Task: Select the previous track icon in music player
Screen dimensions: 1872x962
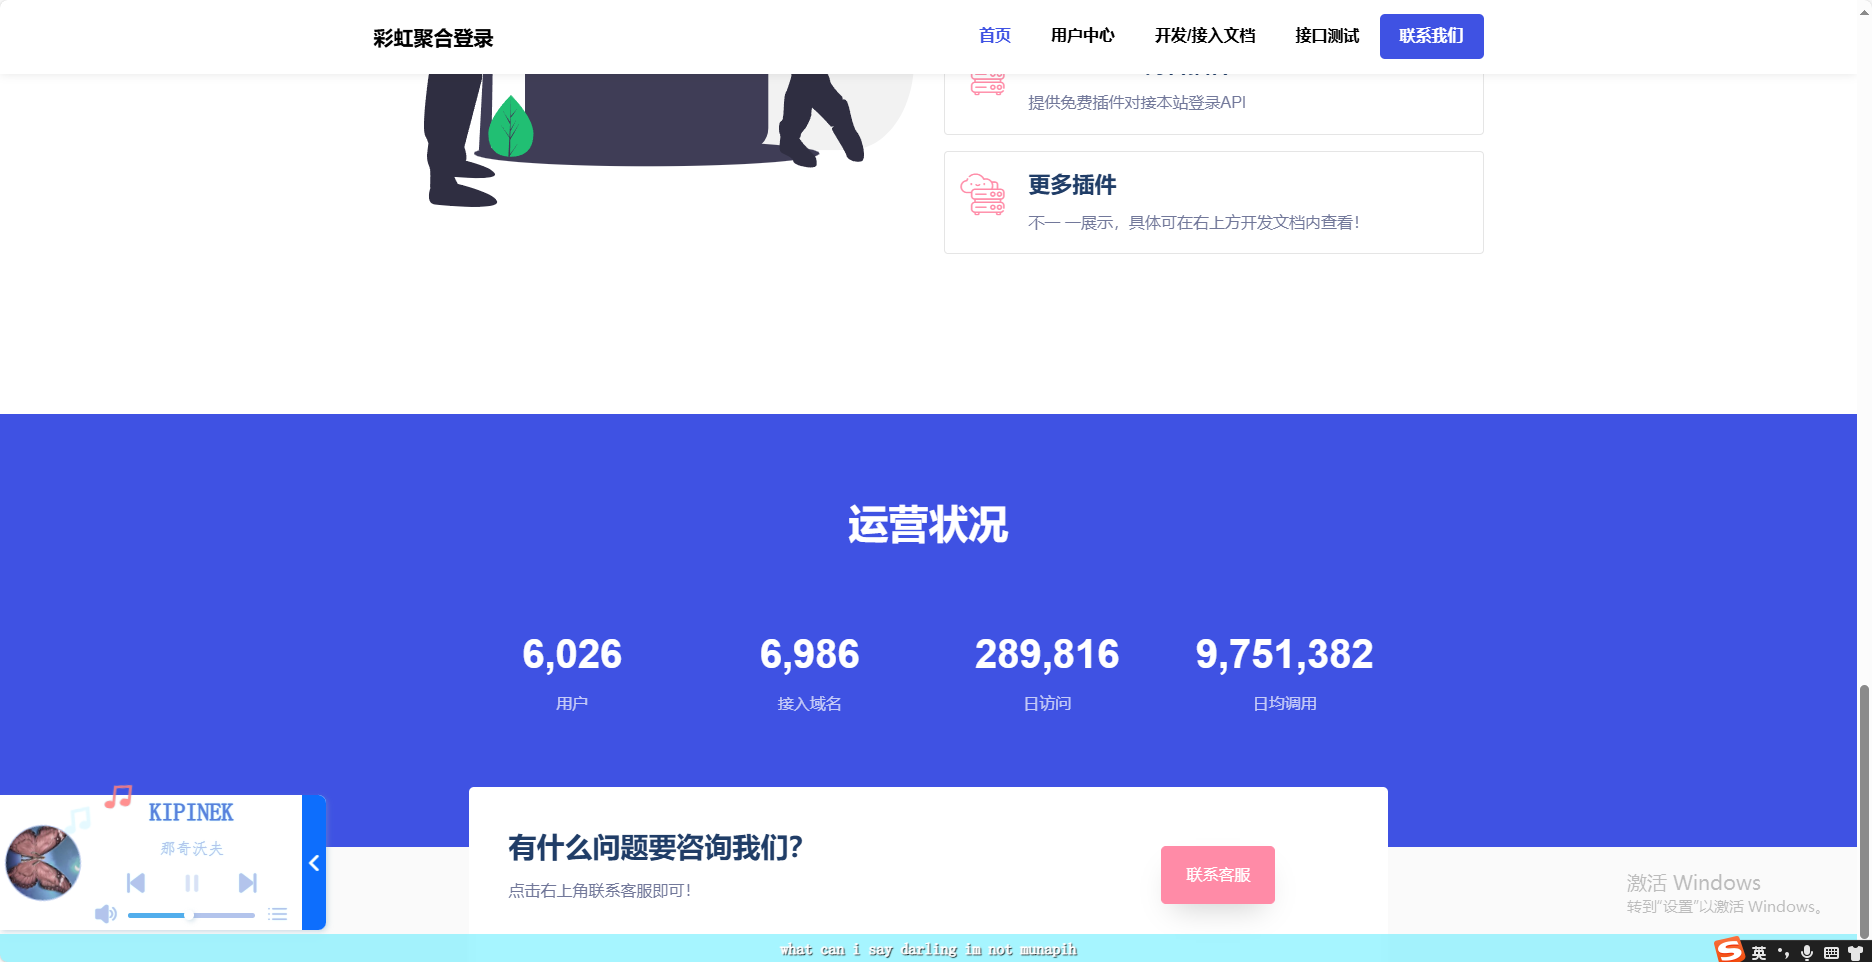Action: coord(135,883)
